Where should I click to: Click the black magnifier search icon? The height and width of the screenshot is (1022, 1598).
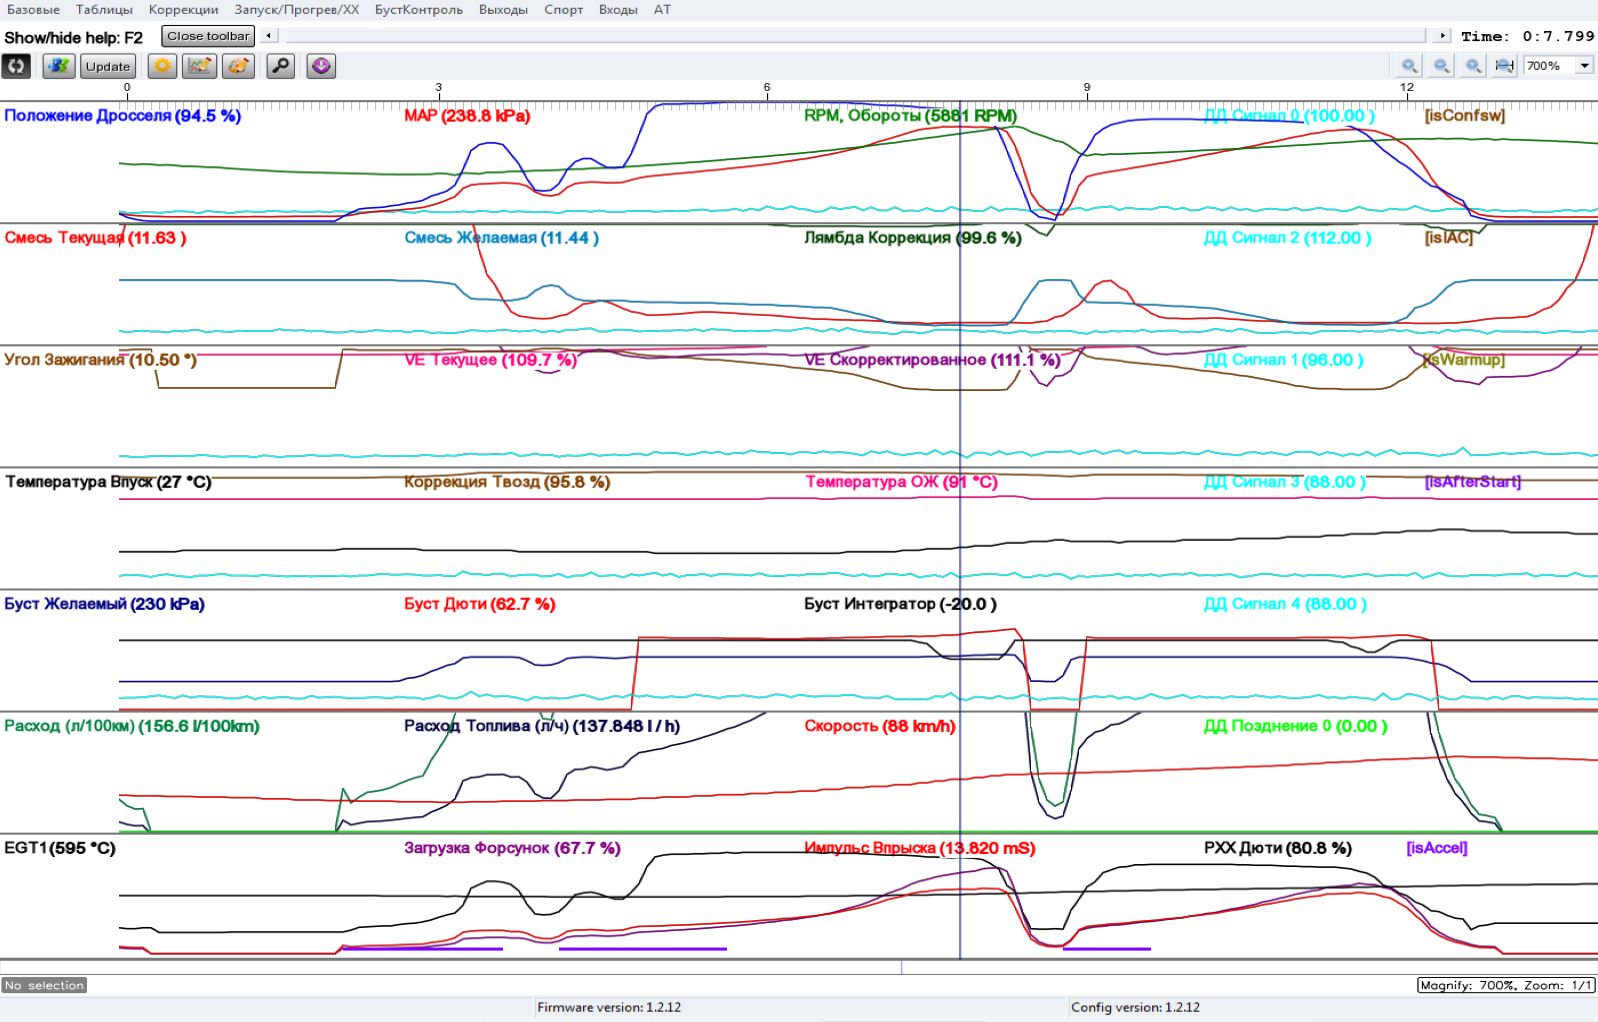281,66
